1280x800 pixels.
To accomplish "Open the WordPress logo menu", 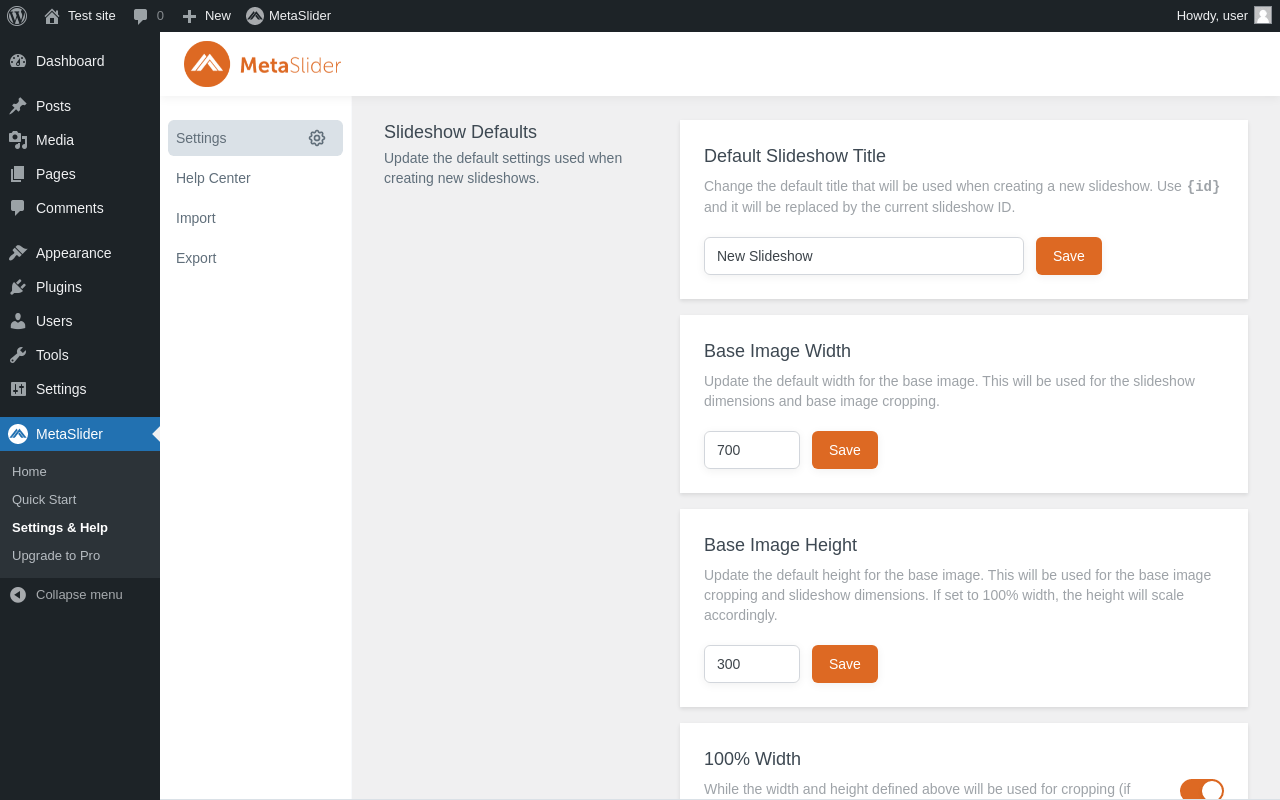I will [x=17, y=16].
